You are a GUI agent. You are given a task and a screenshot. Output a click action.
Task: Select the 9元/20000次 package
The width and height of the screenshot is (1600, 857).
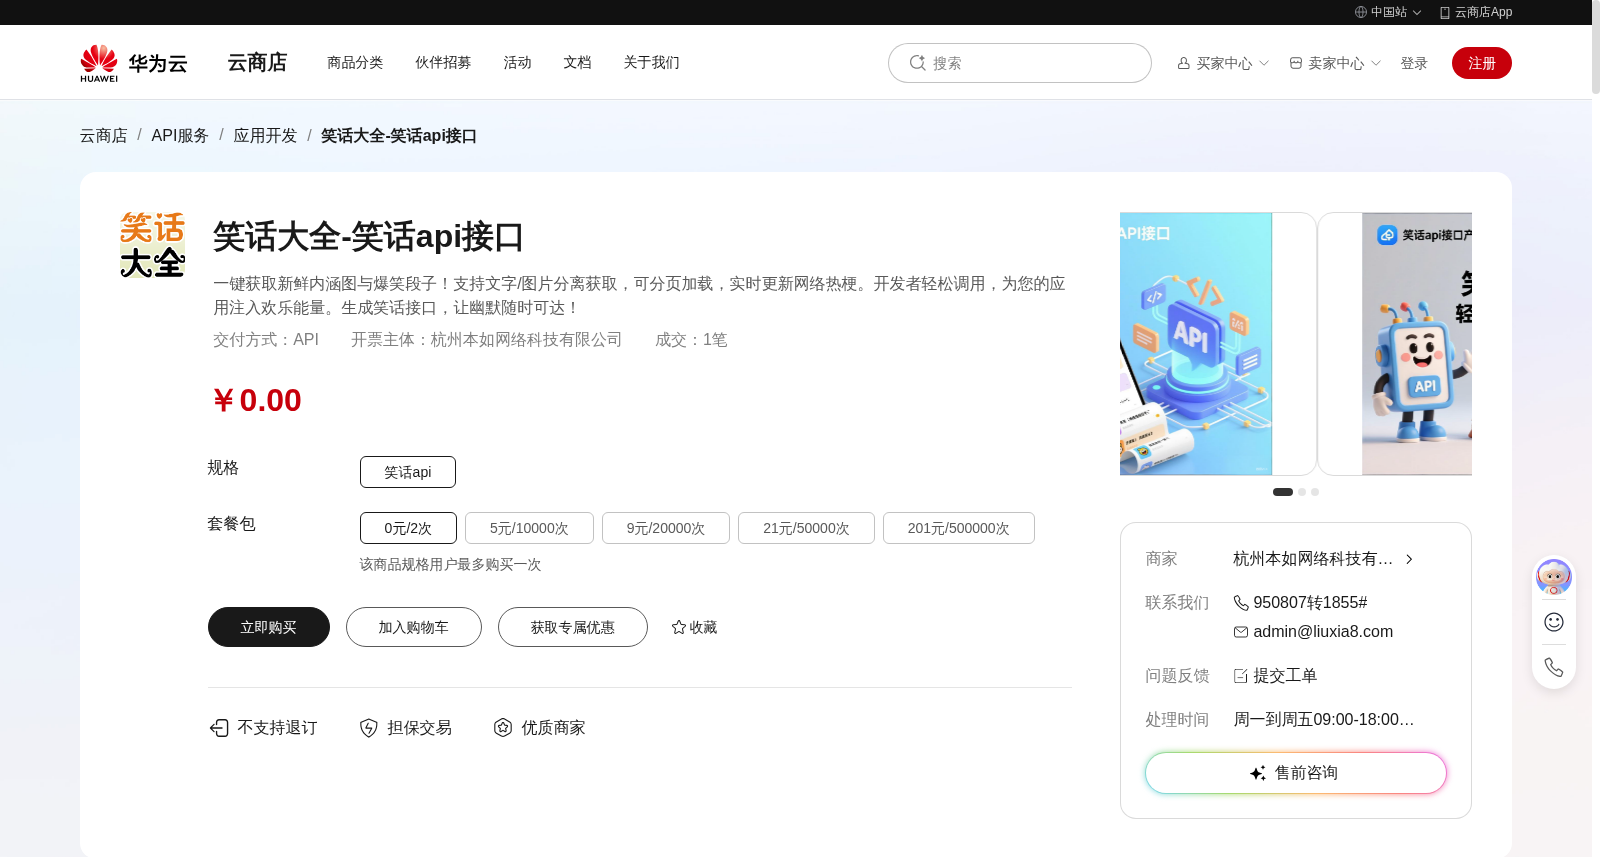(x=666, y=528)
